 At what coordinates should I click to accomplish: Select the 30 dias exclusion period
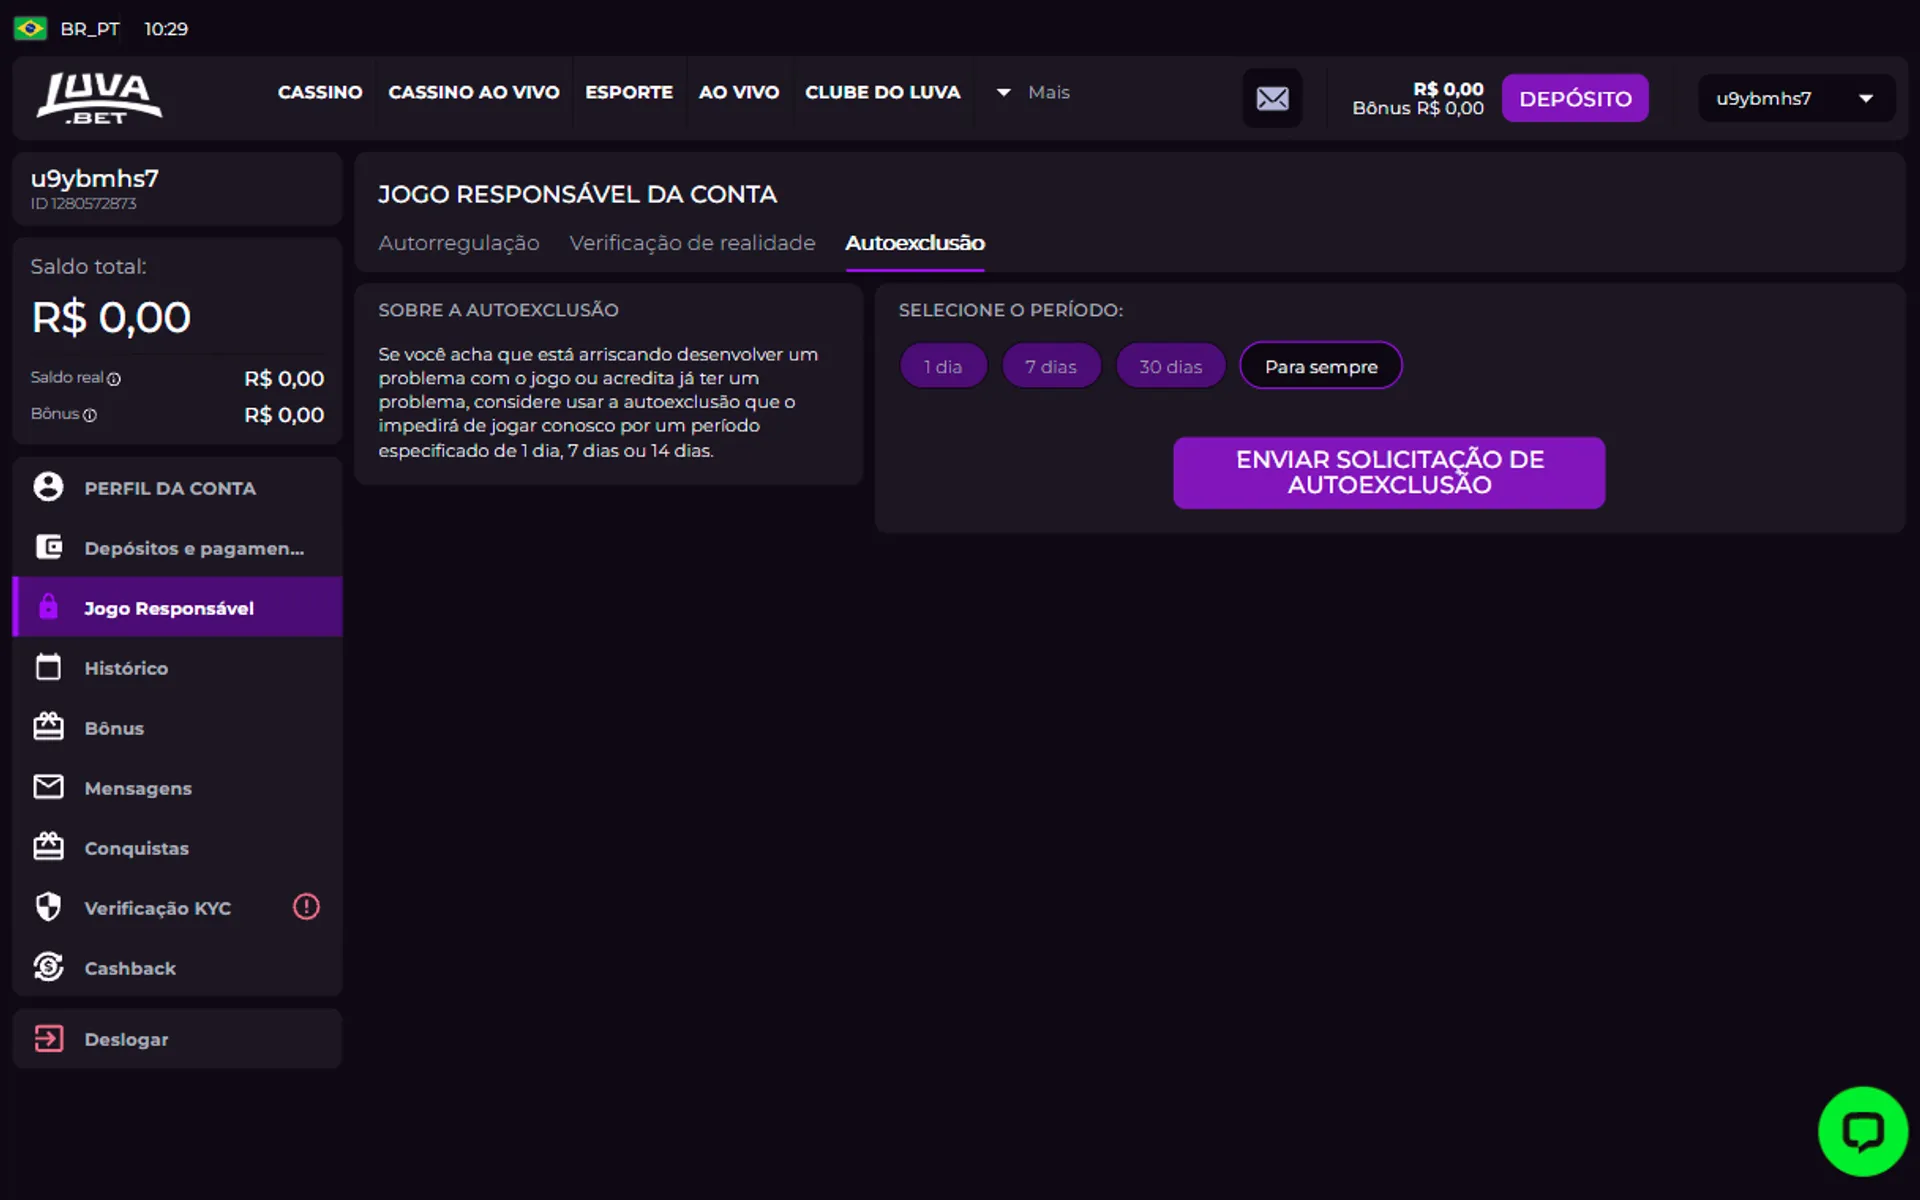1170,365
